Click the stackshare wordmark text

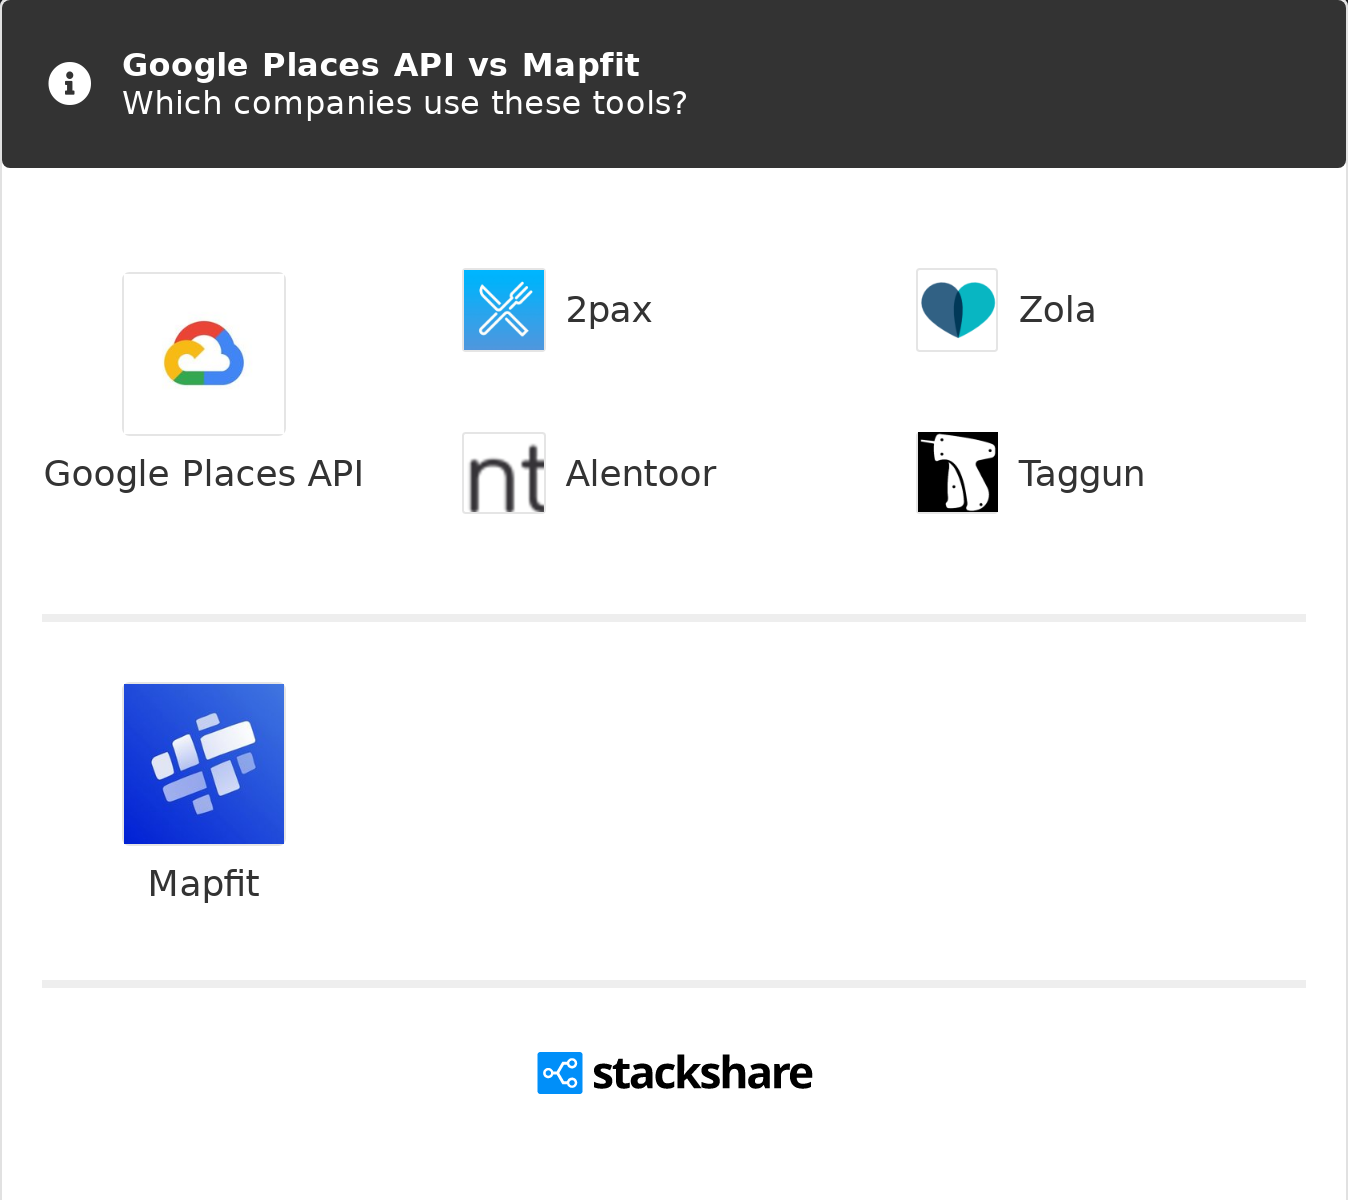click(x=702, y=1073)
